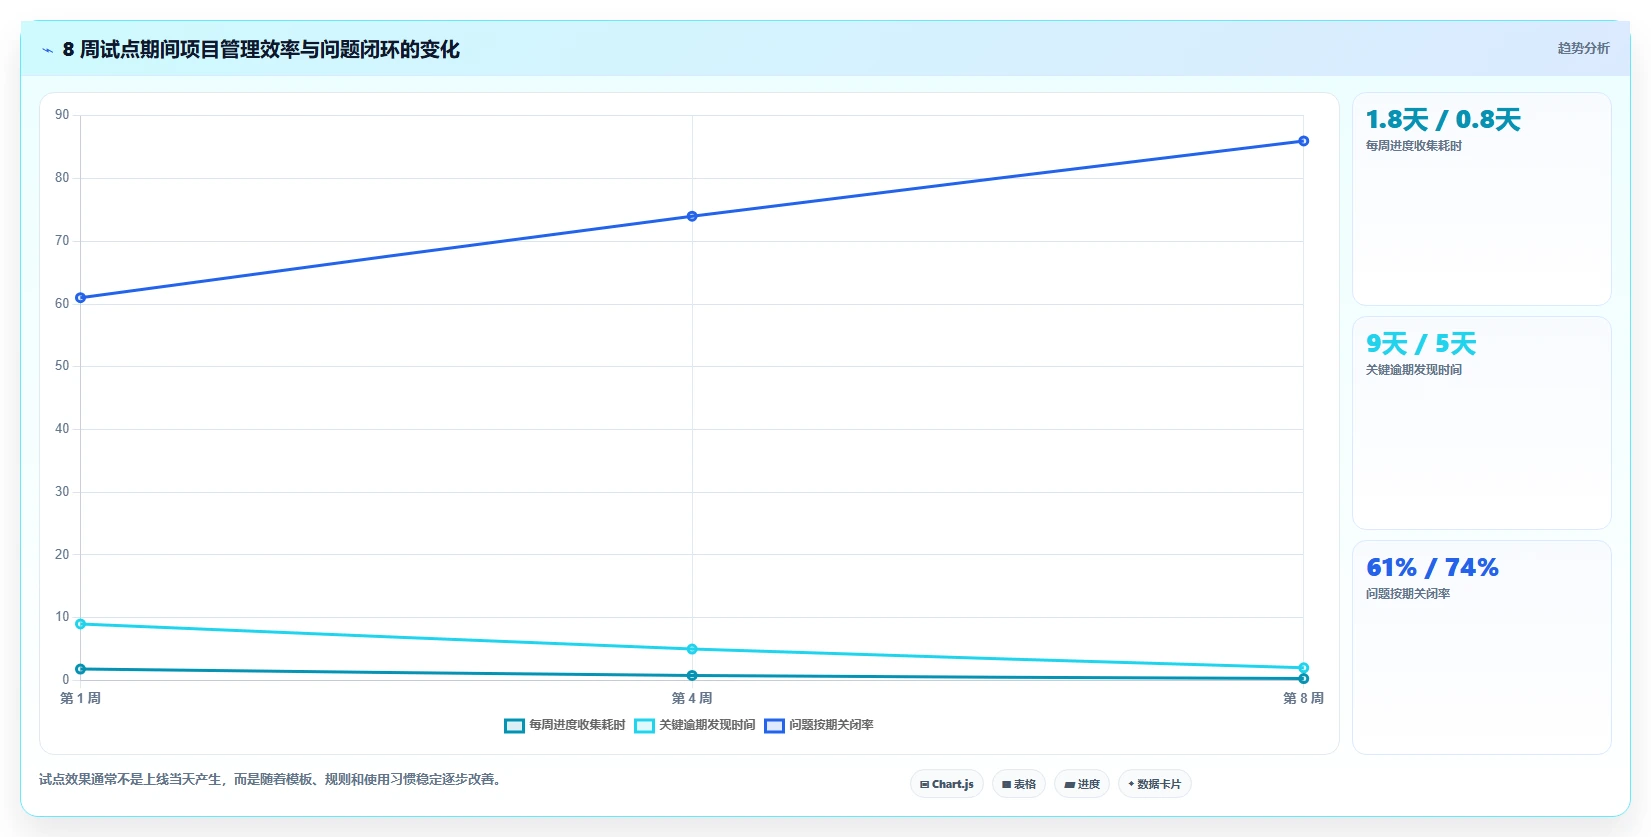Image resolution: width=1651 pixels, height=837 pixels.
Task: Click the Chart.js tag chip
Action: coord(947,784)
